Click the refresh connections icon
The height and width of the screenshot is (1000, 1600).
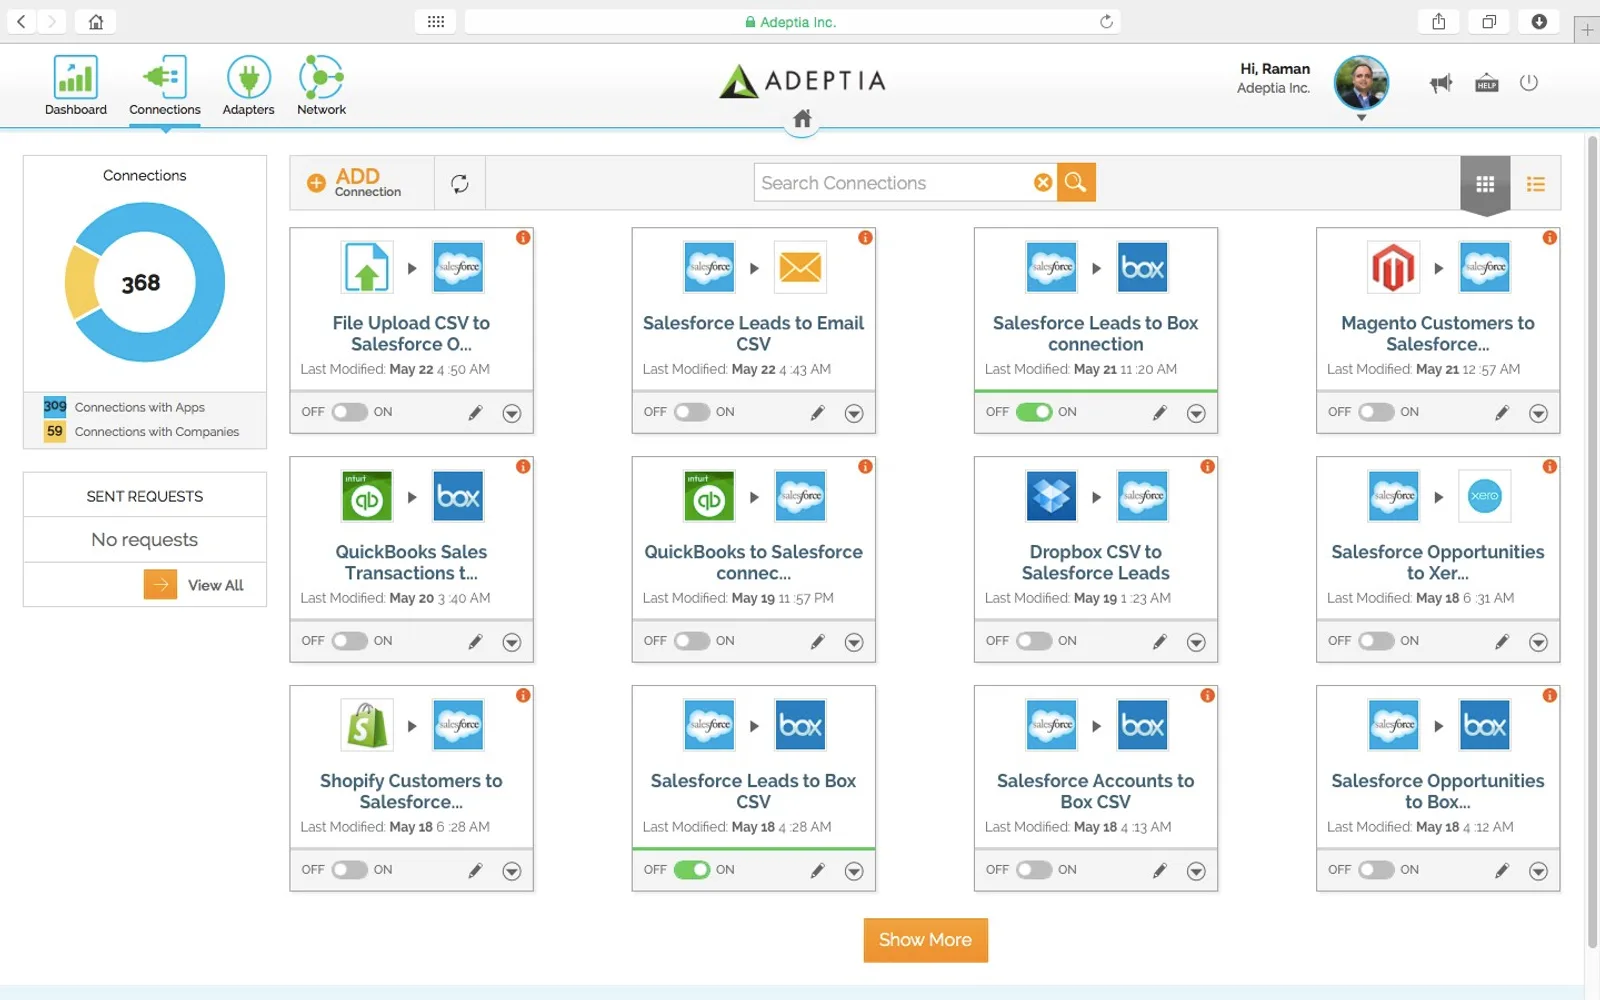pos(460,183)
